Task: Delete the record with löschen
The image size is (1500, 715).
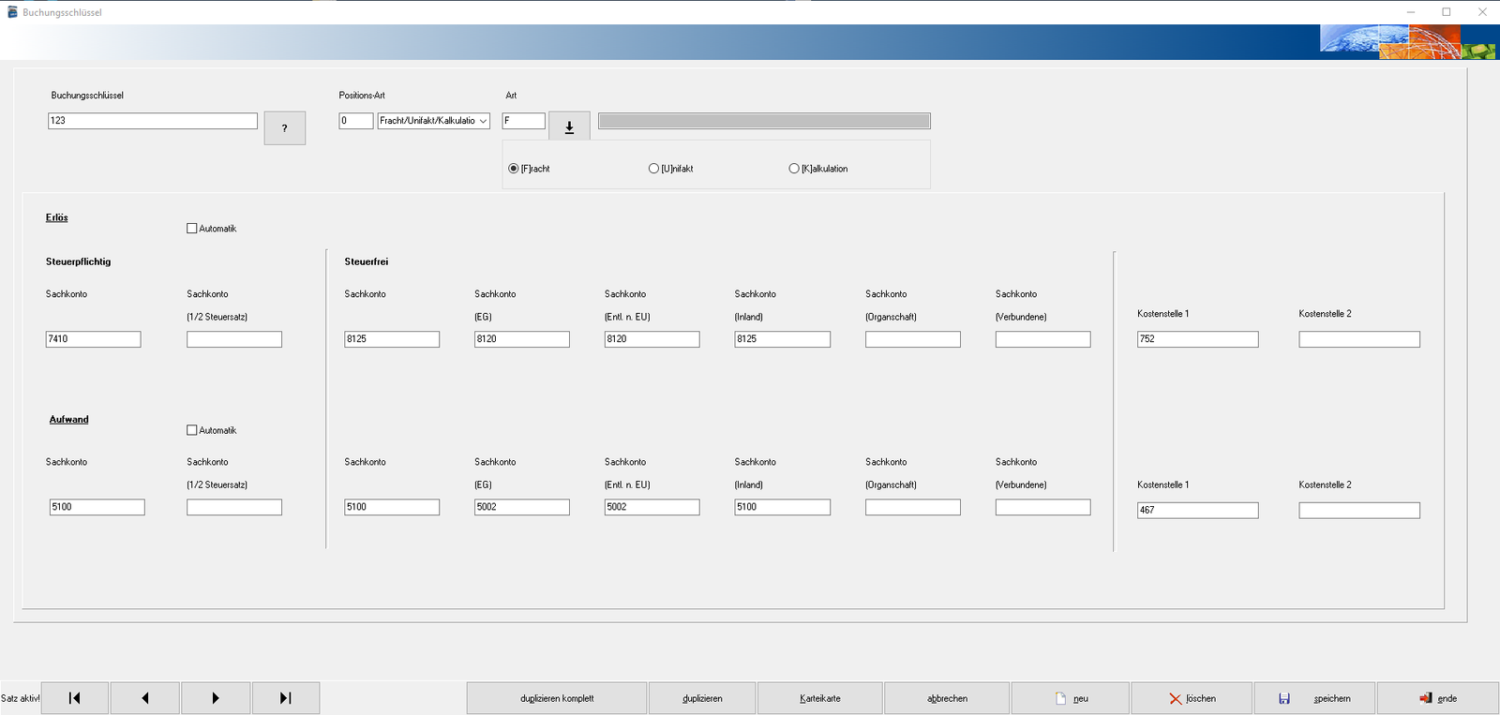Action: coord(1190,698)
